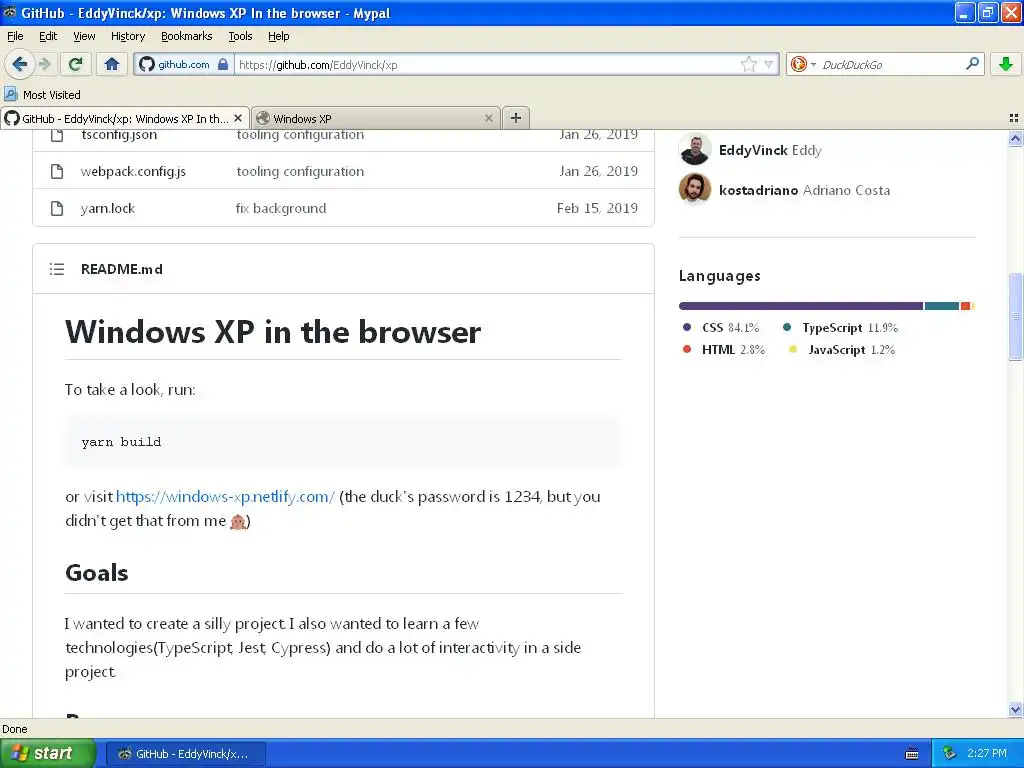Open kostadriano contributor profile link
Image resolution: width=1024 pixels, height=768 pixels.
pos(804,190)
